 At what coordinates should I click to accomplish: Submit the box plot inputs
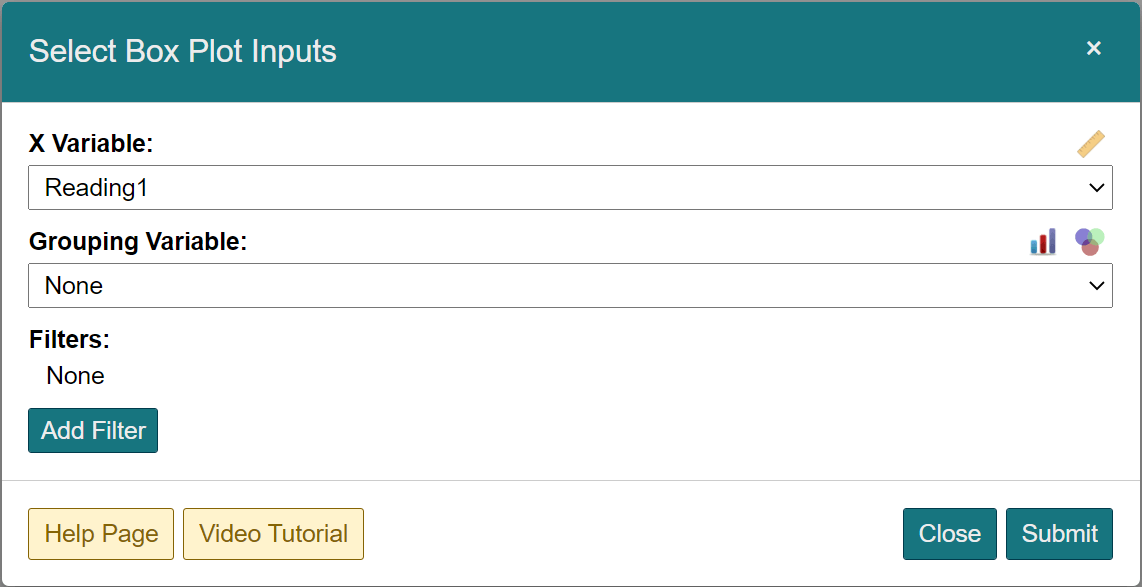(x=1059, y=533)
